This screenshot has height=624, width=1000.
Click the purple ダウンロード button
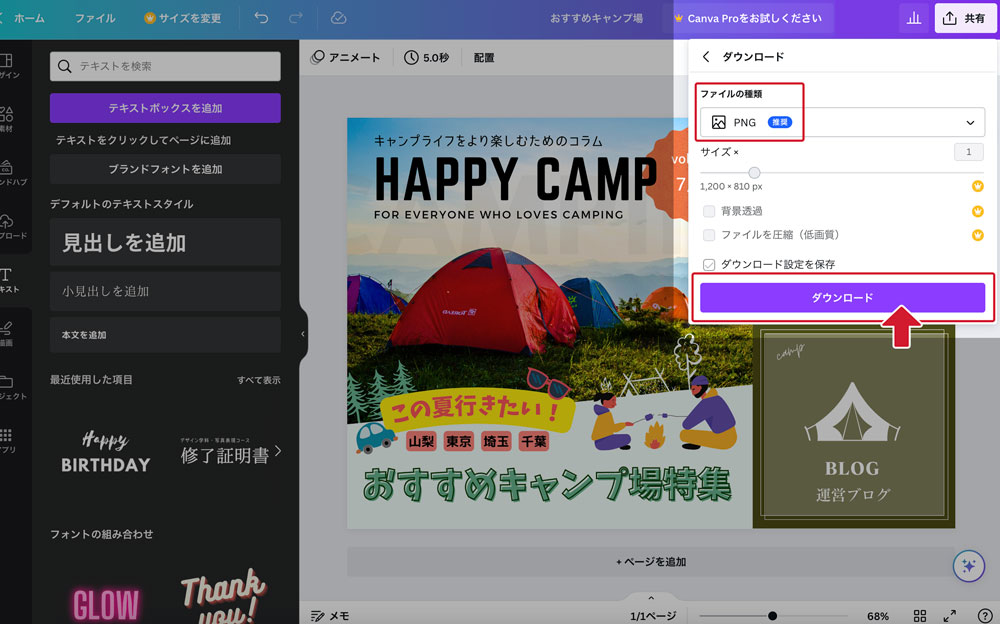click(x=842, y=297)
